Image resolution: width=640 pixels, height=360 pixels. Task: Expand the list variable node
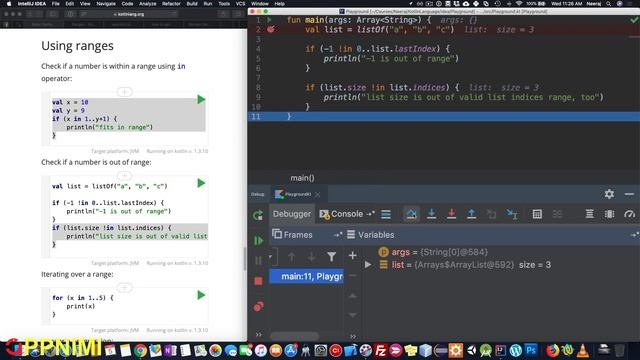(x=368, y=264)
